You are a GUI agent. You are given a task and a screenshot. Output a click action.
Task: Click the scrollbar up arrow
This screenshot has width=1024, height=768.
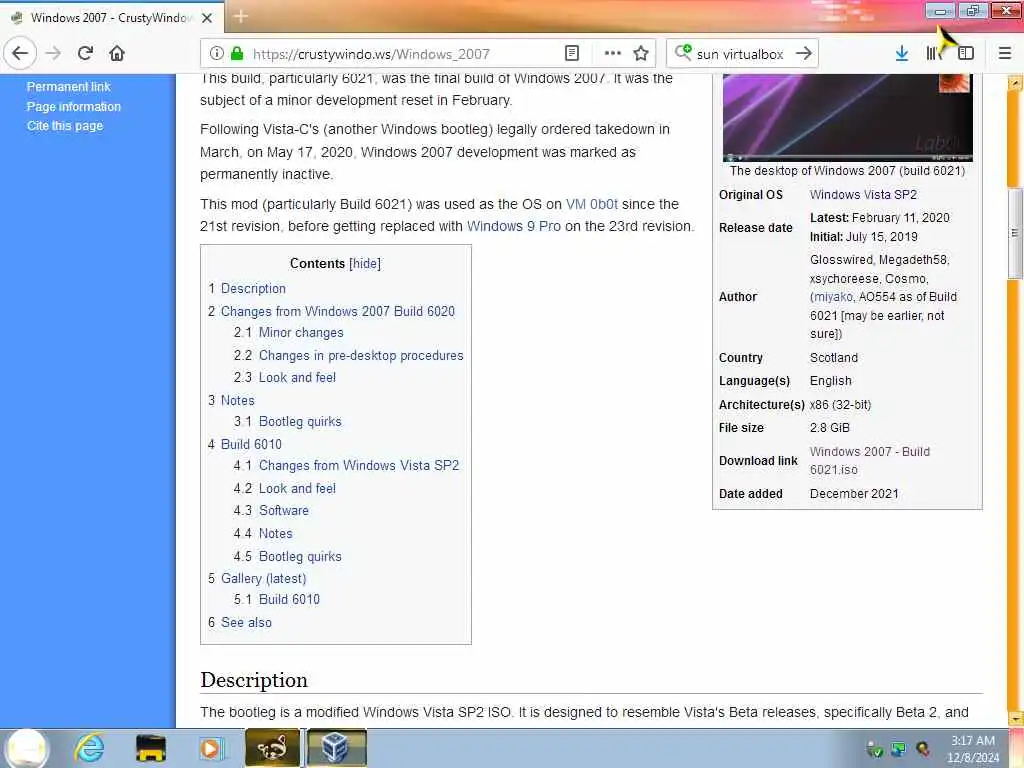coord(1015,84)
